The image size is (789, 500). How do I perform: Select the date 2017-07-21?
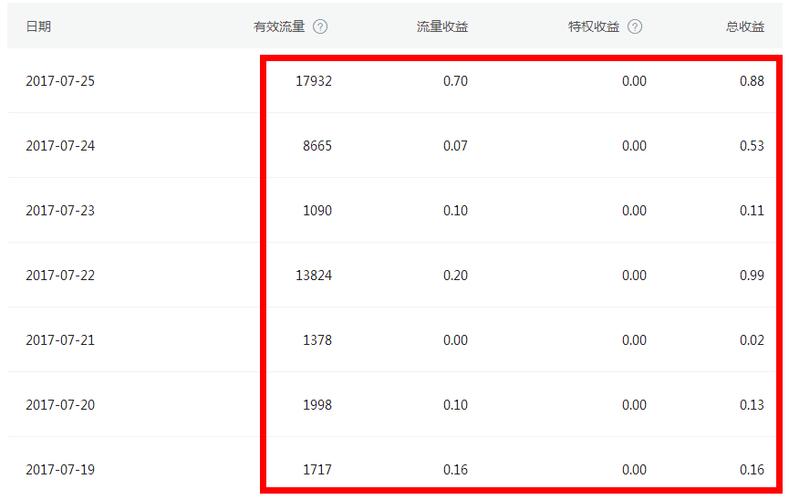[x=60, y=340]
